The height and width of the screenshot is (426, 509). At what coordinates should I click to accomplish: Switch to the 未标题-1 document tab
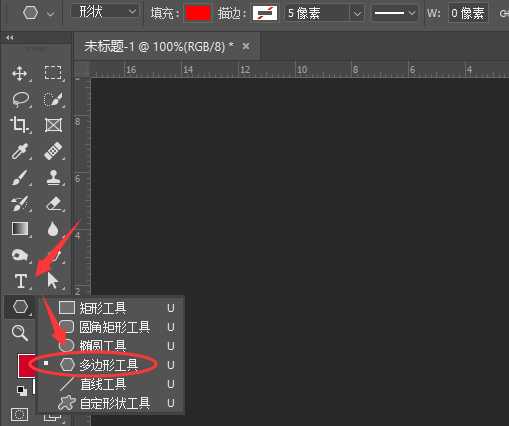(159, 47)
